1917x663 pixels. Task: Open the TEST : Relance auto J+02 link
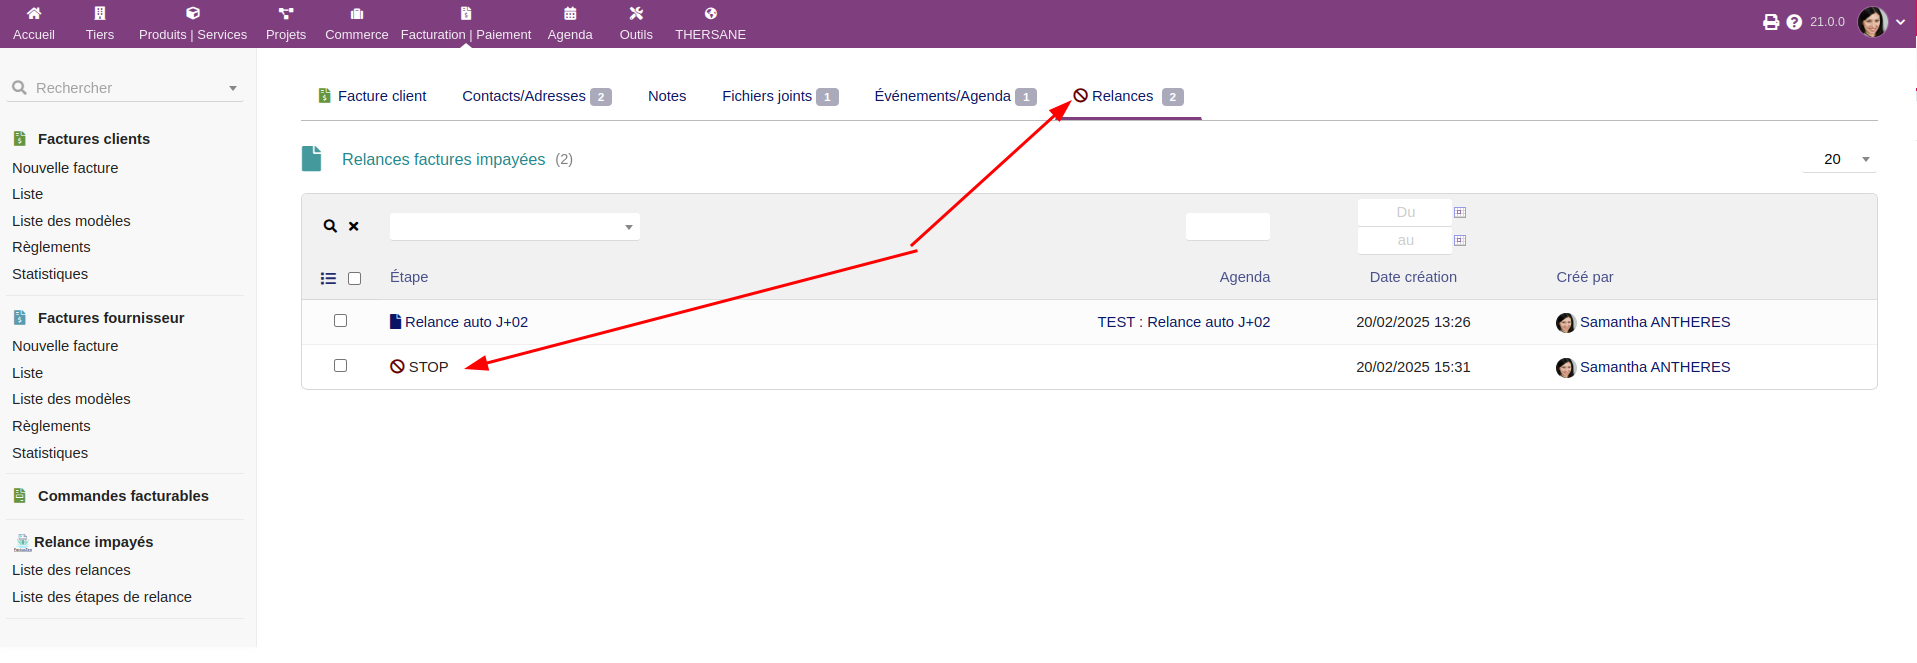click(1183, 322)
